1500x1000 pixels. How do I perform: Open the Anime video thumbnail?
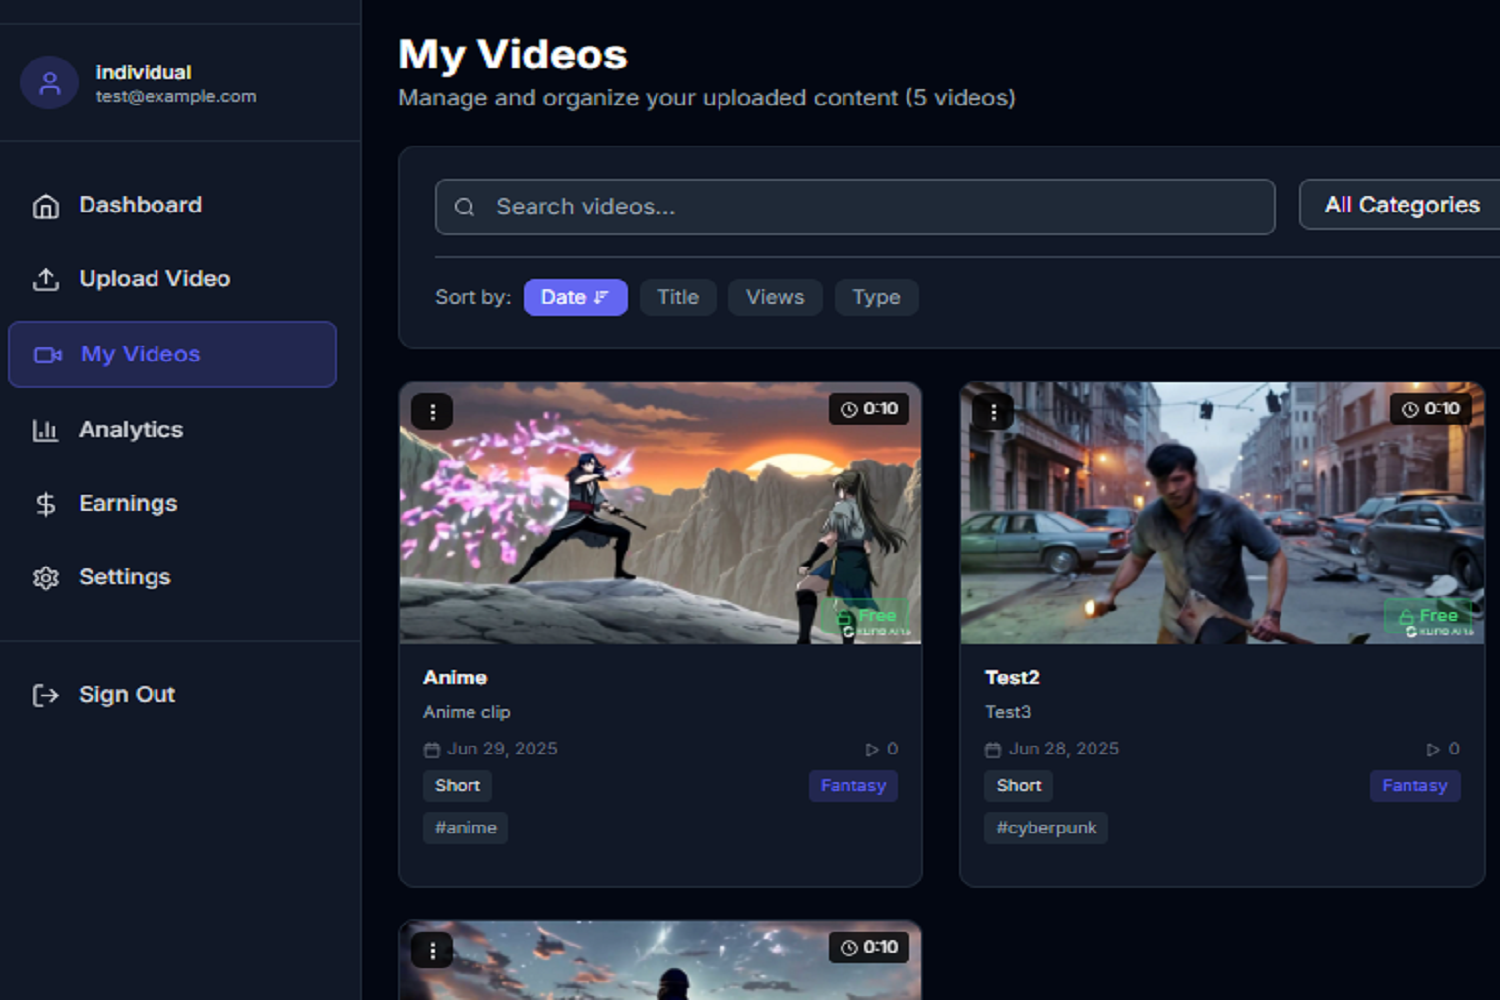pos(660,513)
